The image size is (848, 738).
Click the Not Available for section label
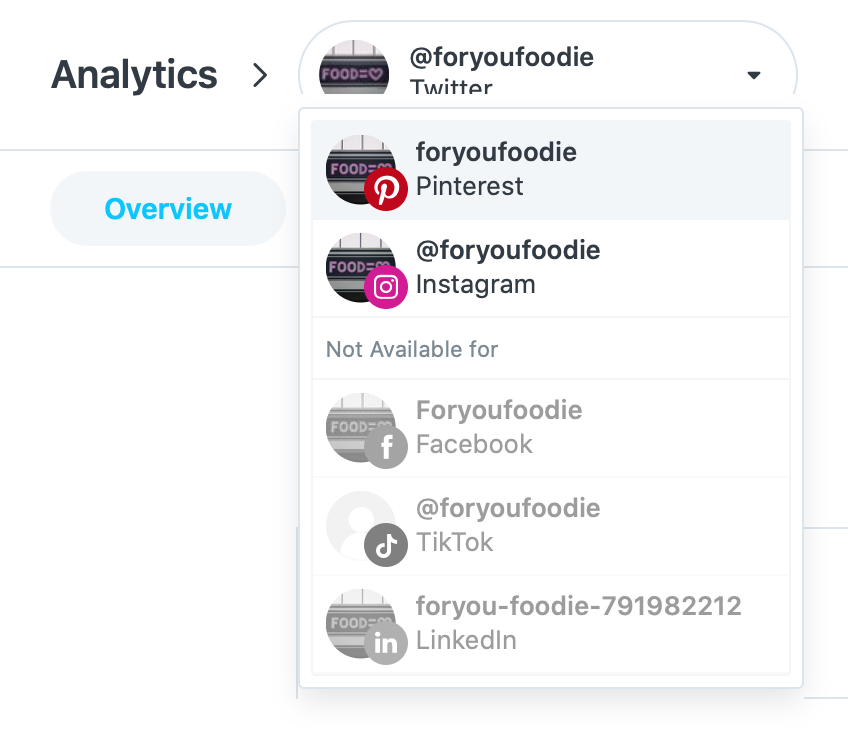pyautogui.click(x=412, y=349)
